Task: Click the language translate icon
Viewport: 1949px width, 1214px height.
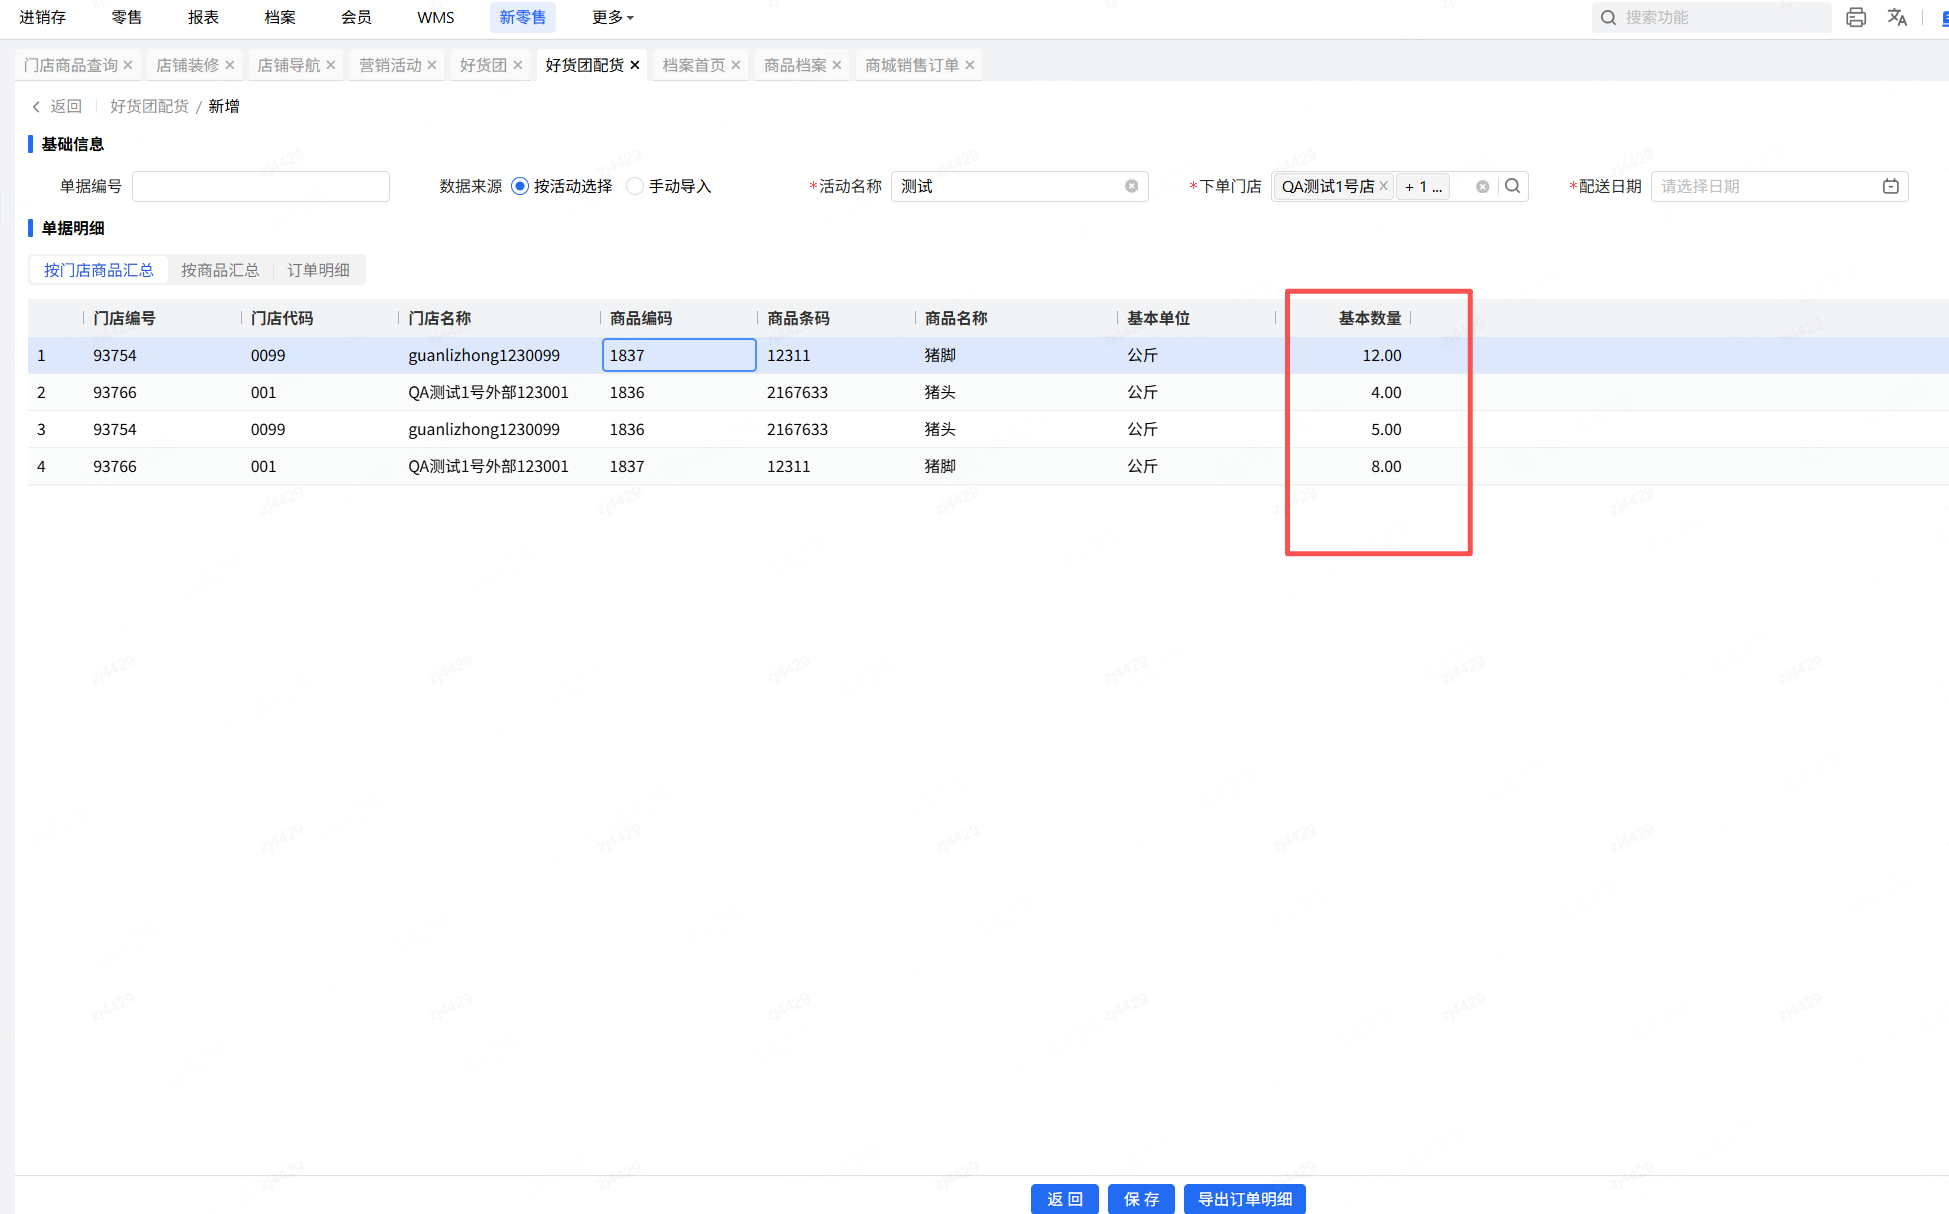Action: pos(1897,17)
